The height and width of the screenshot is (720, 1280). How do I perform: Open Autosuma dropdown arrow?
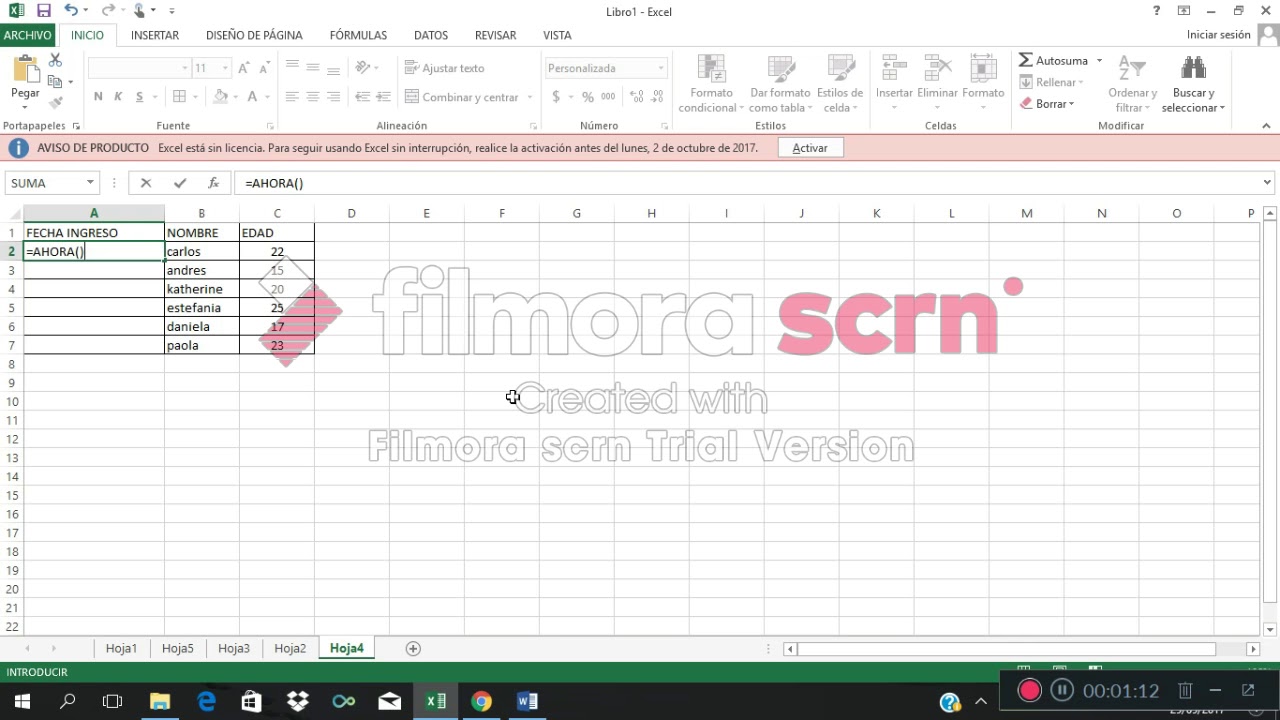tap(1099, 61)
